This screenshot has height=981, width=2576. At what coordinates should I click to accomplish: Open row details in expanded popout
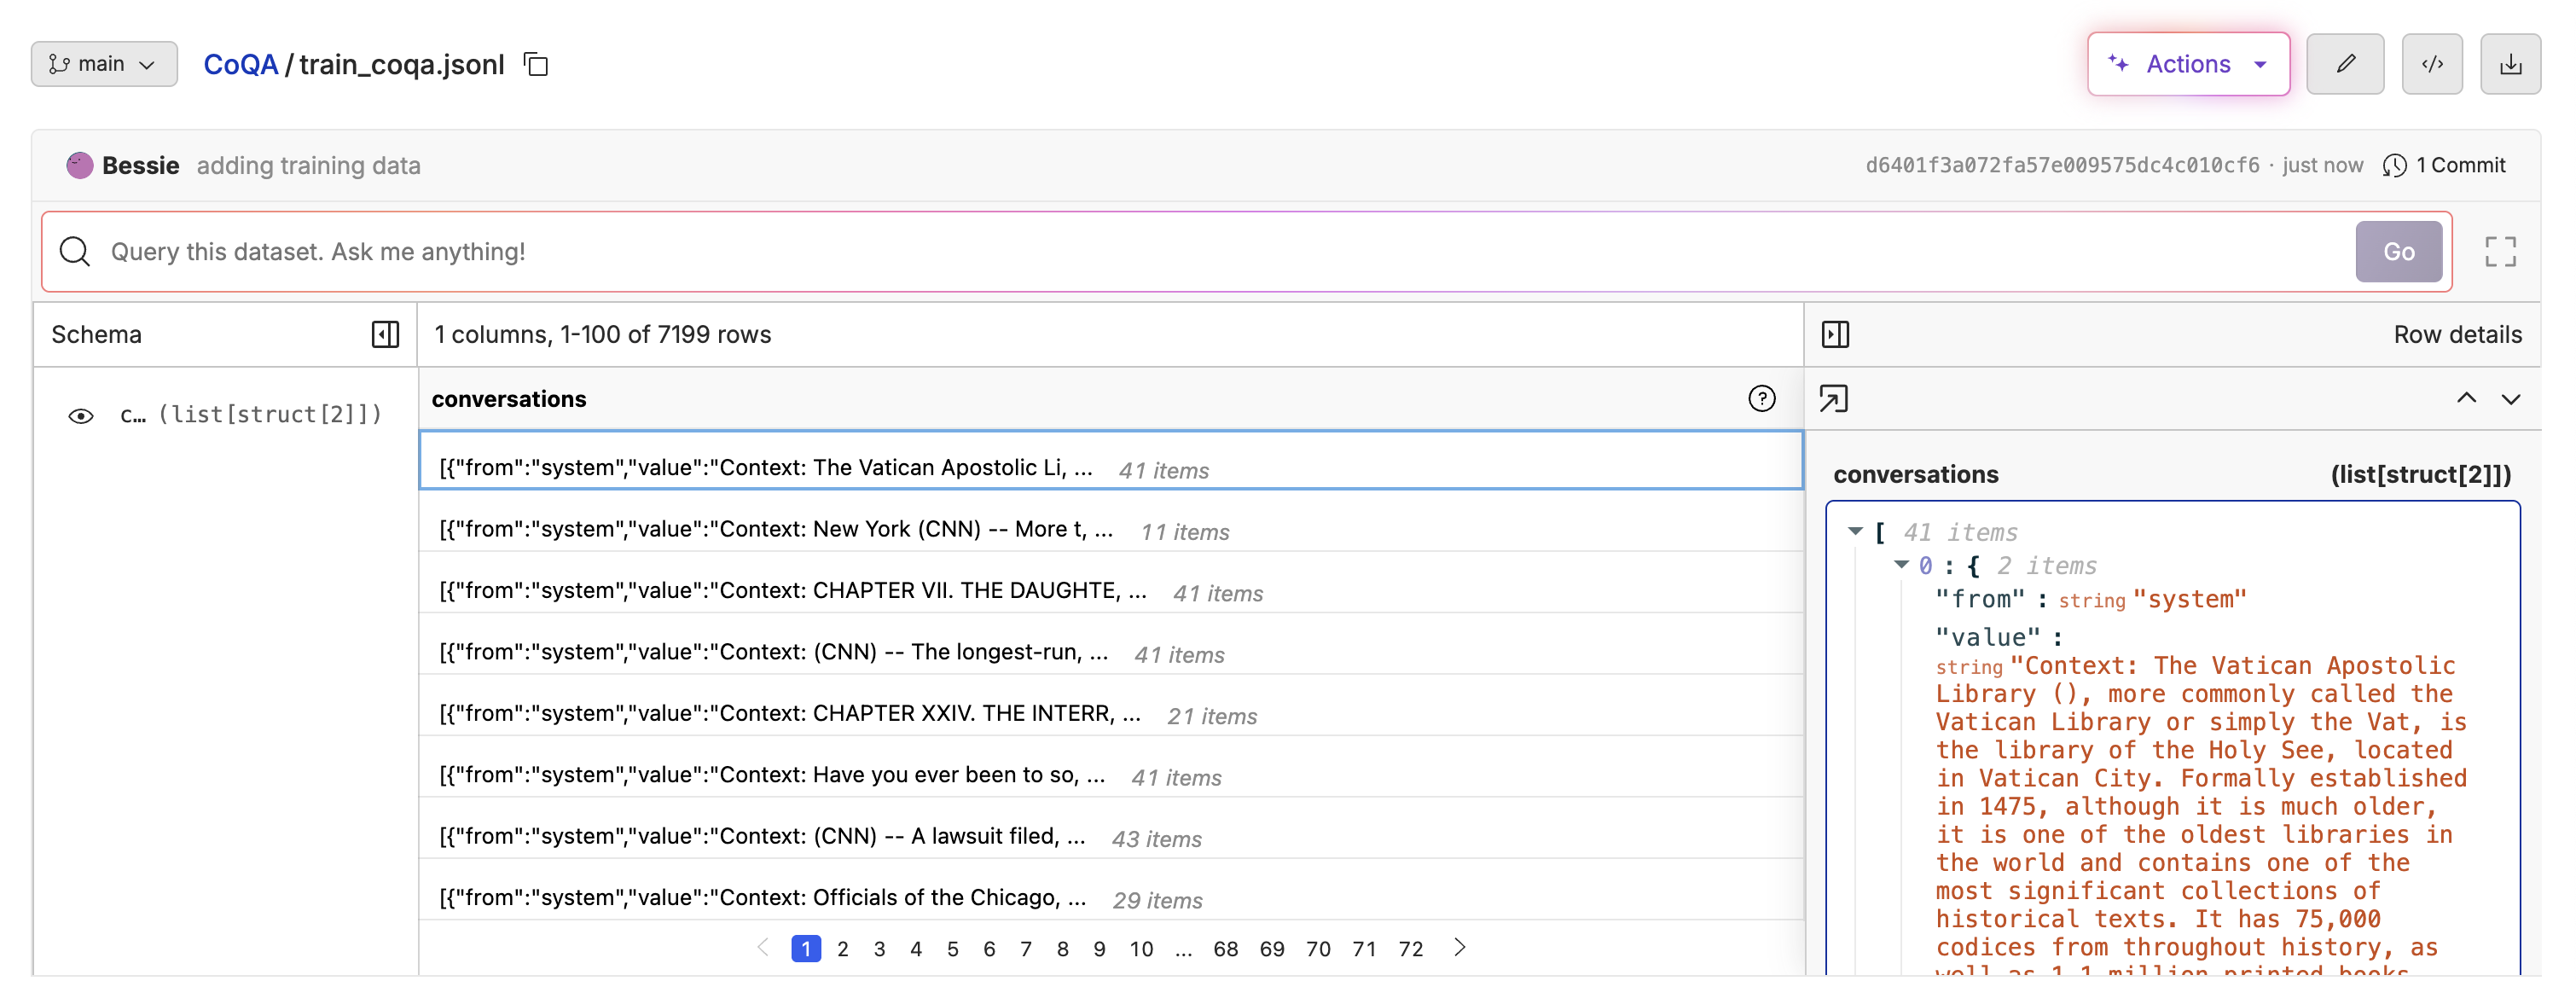tap(1833, 399)
